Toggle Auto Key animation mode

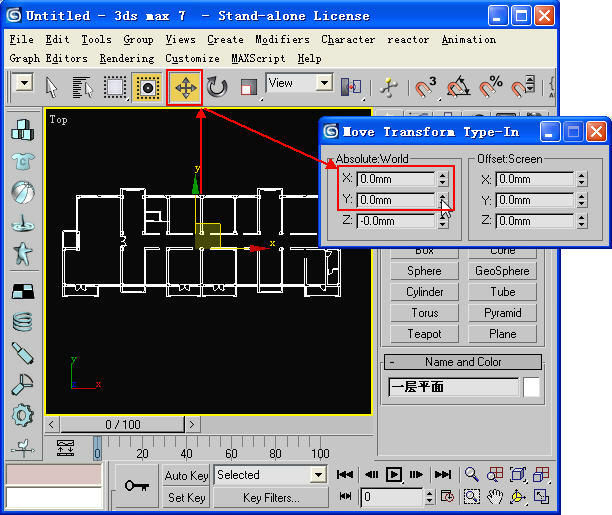click(x=187, y=475)
